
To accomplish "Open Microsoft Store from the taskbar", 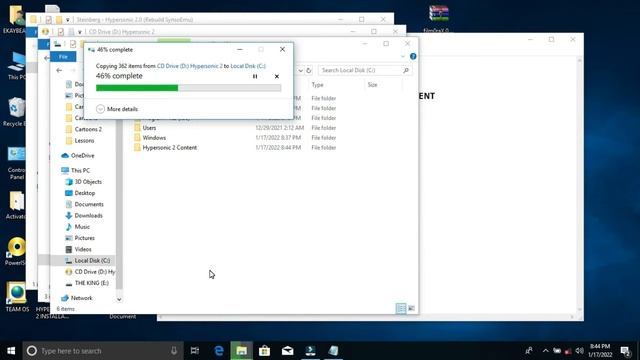I will tap(264, 351).
